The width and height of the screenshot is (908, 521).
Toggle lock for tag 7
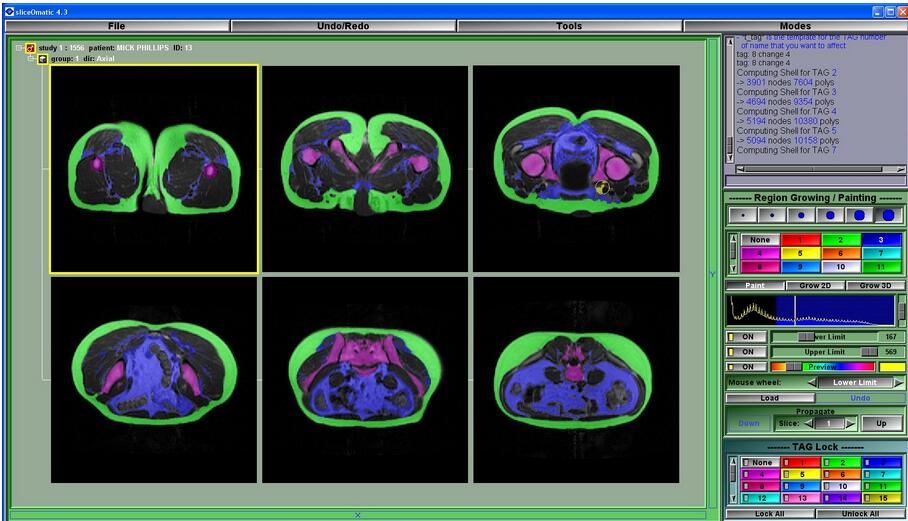click(866, 475)
